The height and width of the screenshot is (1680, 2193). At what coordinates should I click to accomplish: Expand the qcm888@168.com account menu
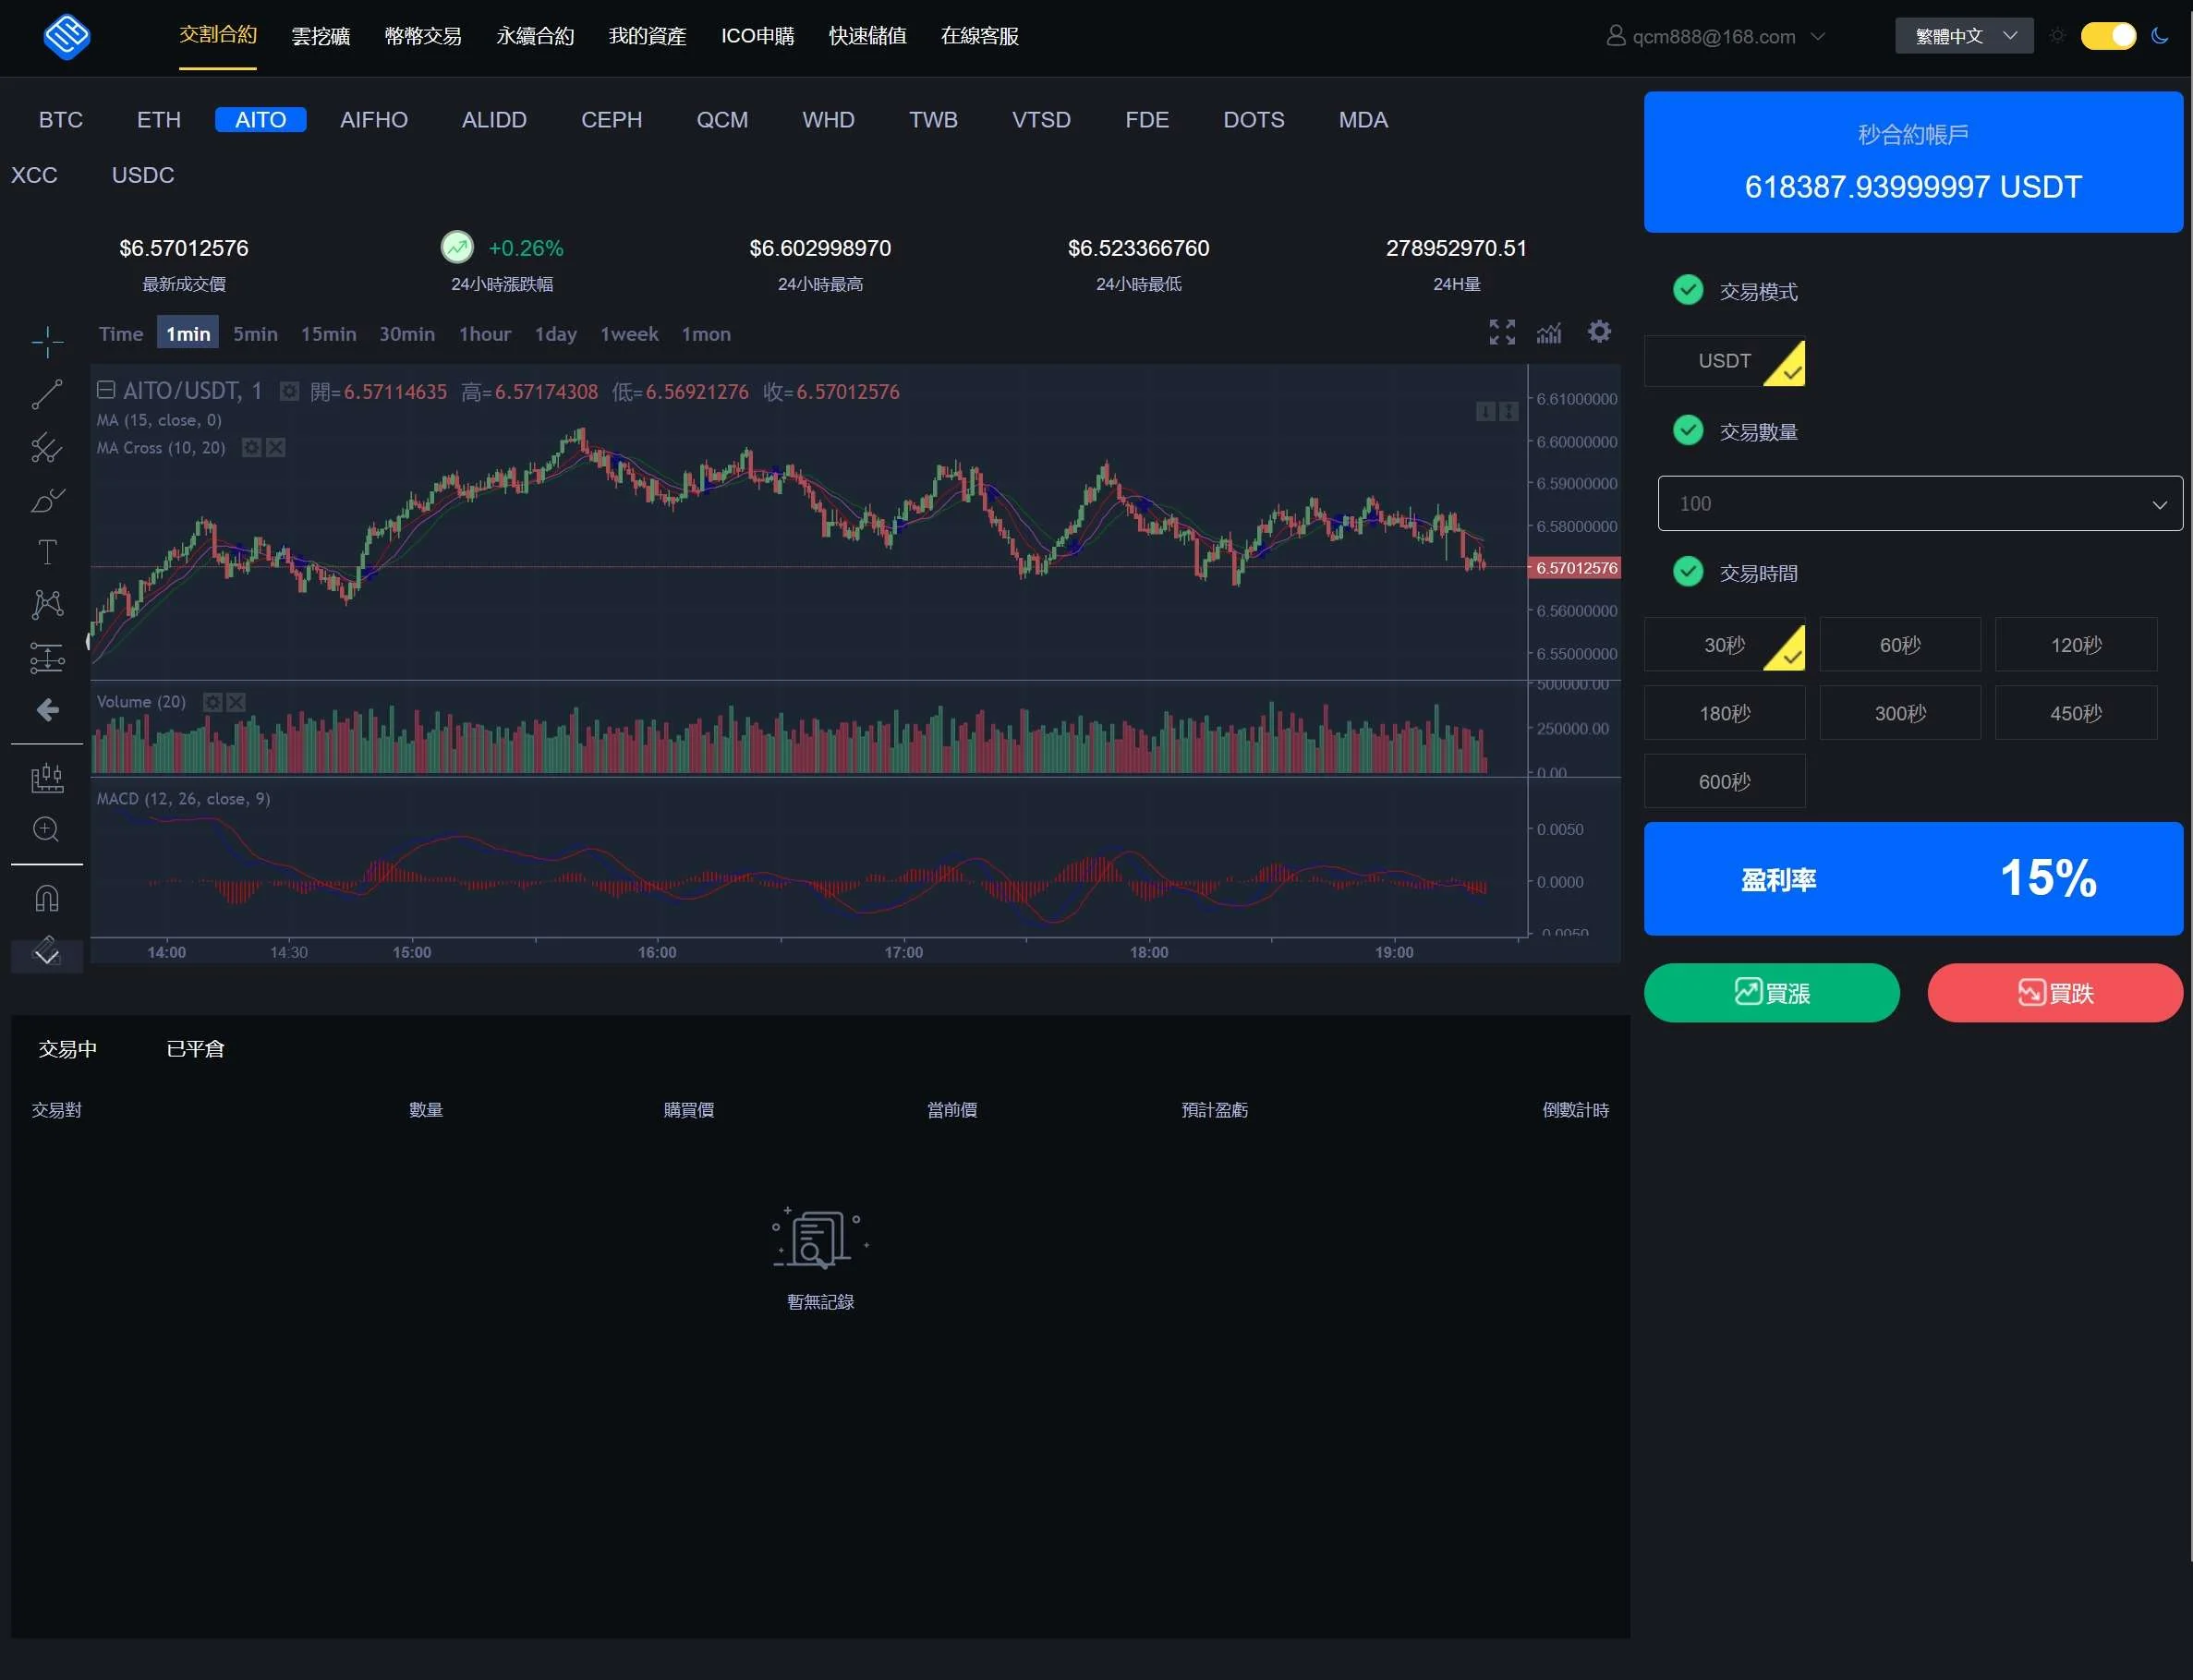(x=1715, y=37)
